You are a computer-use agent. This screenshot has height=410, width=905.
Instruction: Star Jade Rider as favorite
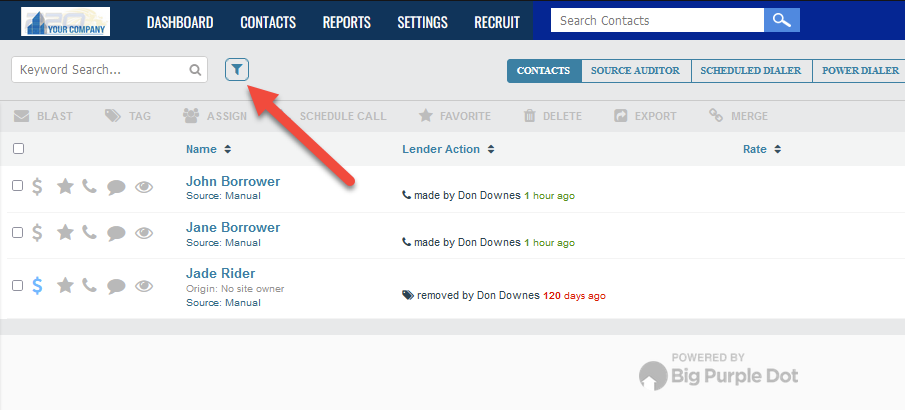[x=65, y=285]
